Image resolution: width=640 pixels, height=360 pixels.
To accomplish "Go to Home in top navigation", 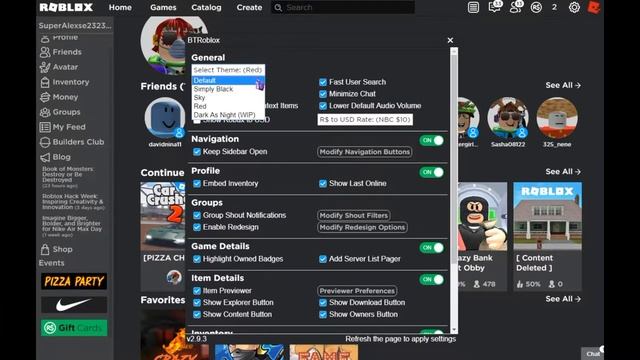I will [x=120, y=7].
